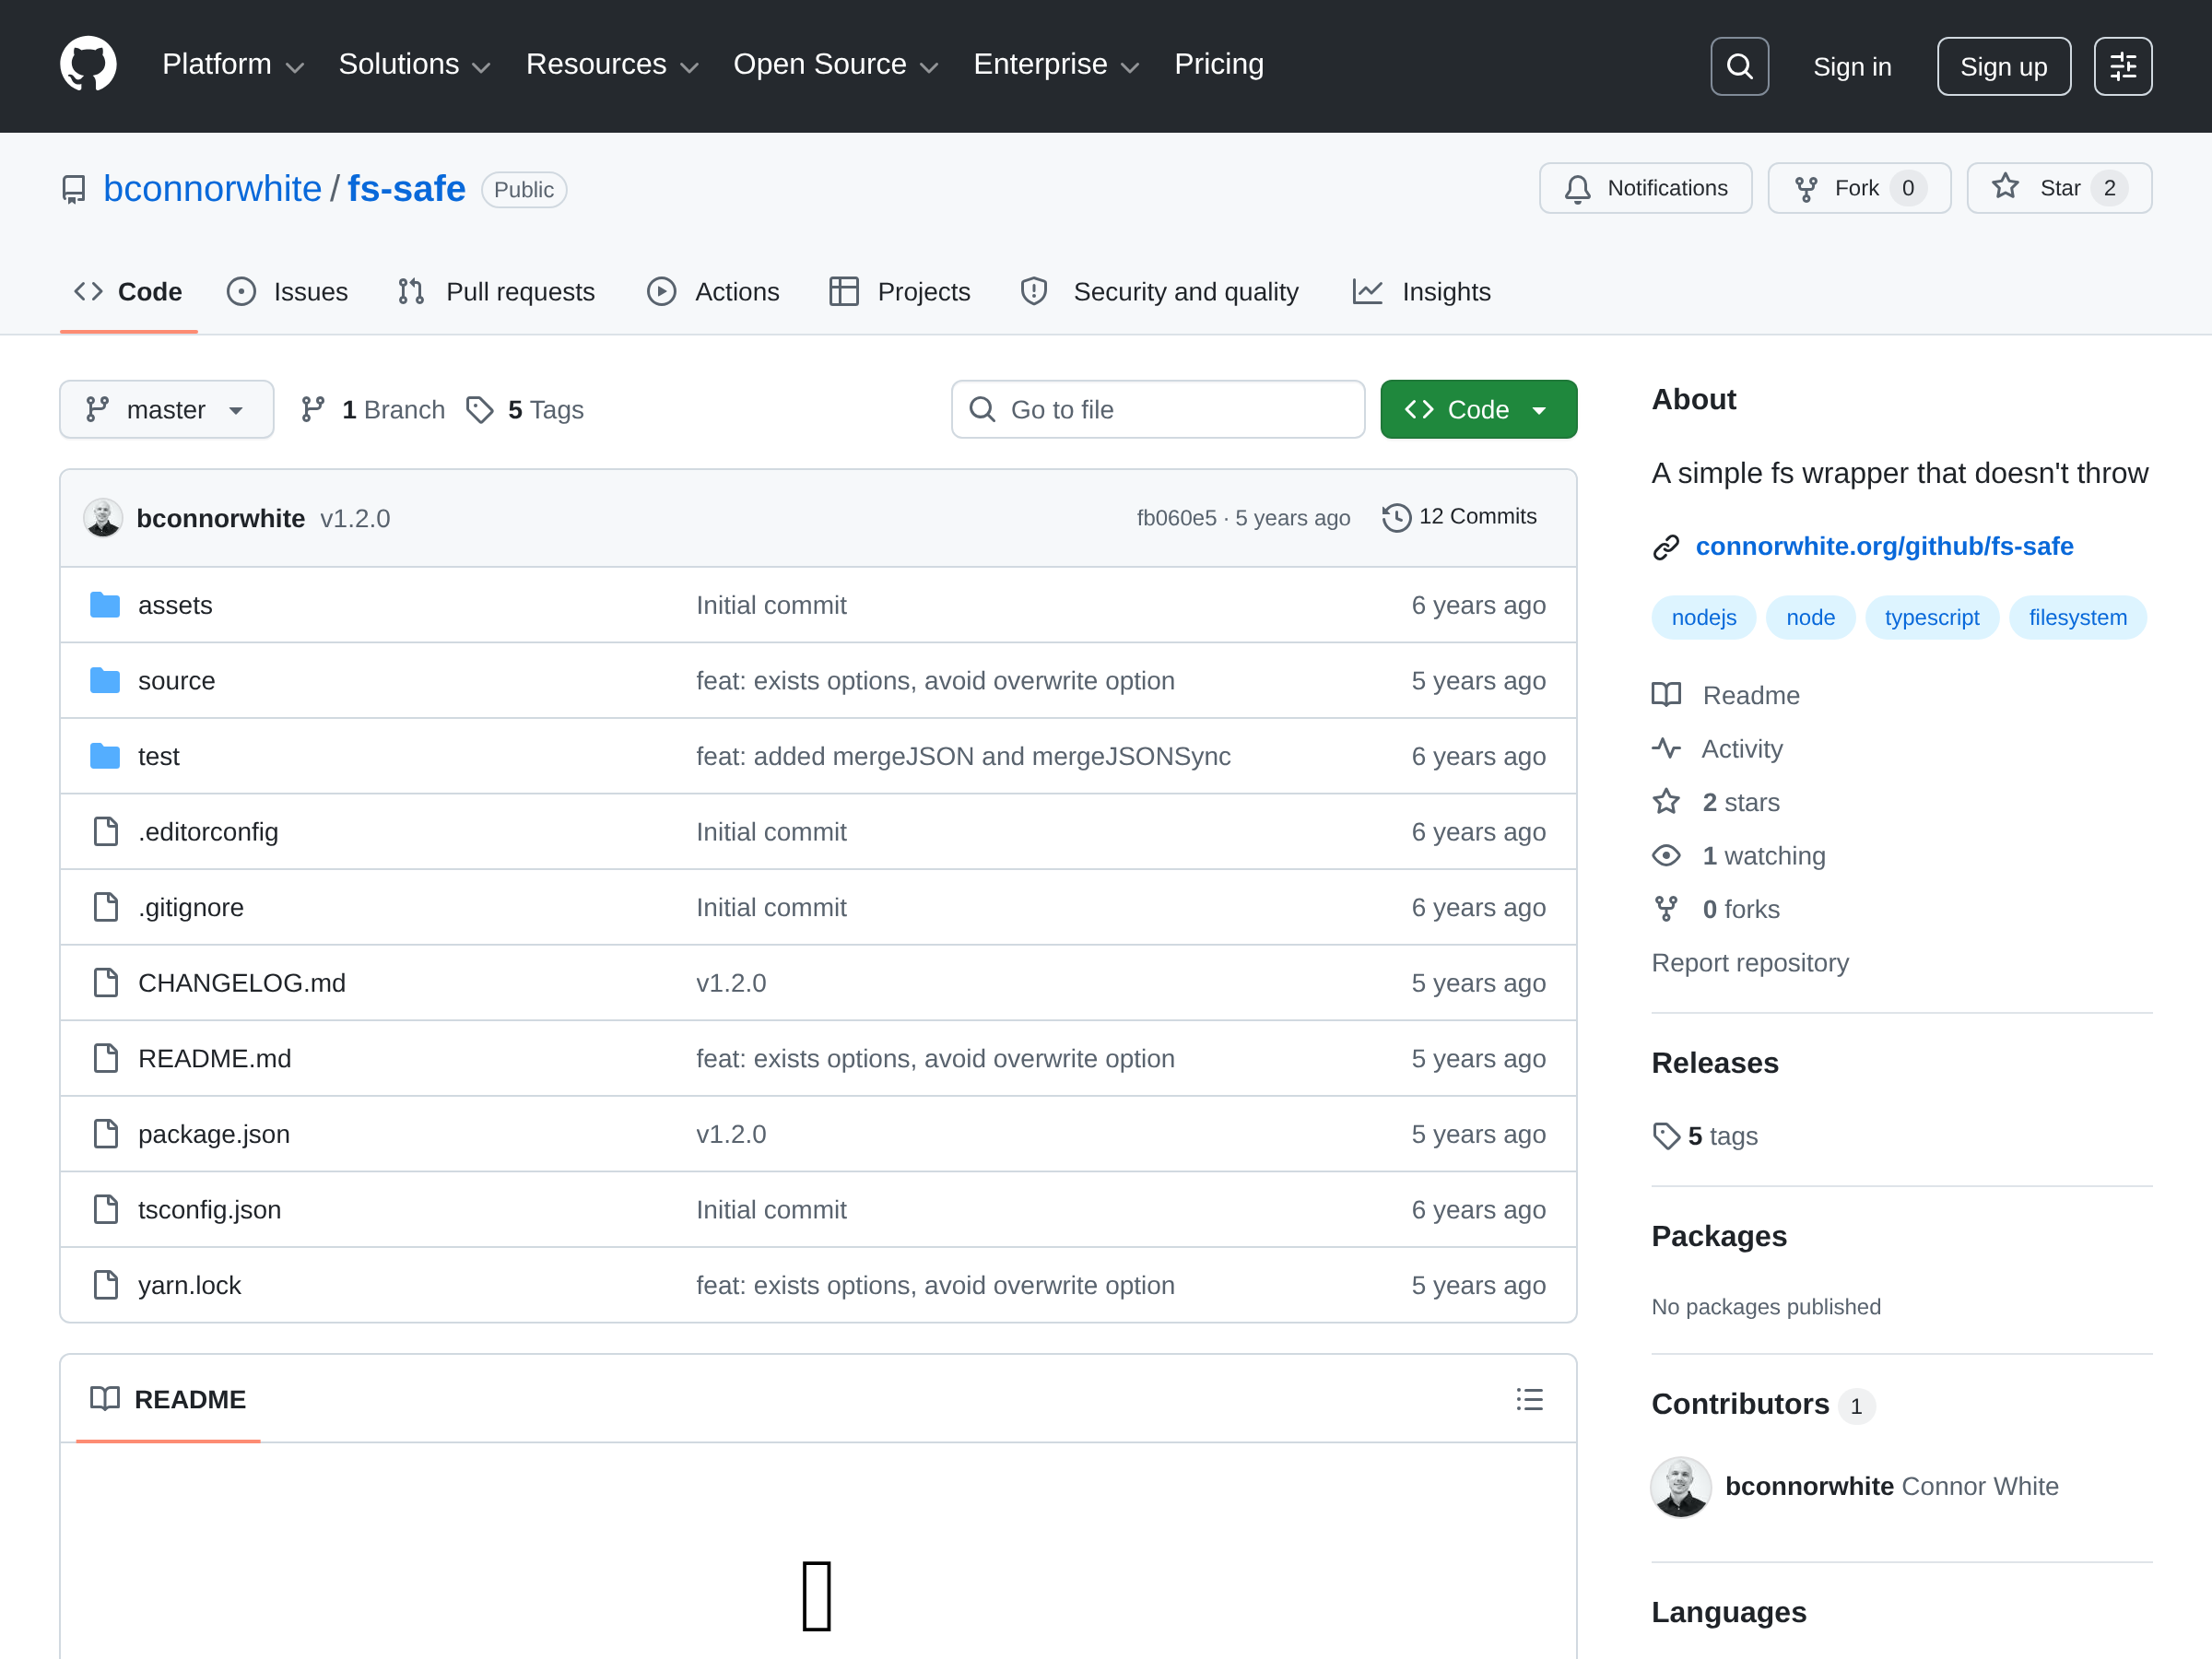Select the README tab in file viewer
This screenshot has width=2212, height=1659.
168,1399
